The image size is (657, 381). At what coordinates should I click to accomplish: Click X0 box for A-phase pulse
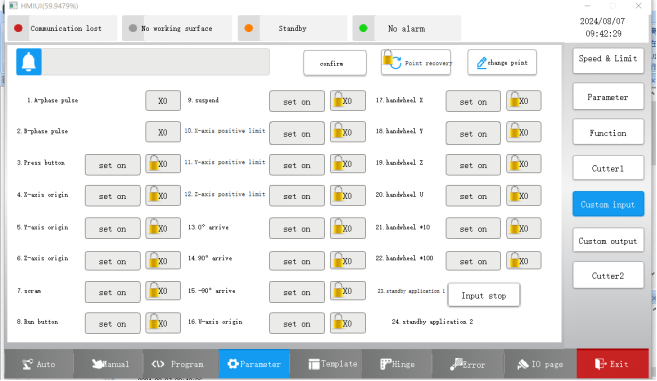(163, 101)
